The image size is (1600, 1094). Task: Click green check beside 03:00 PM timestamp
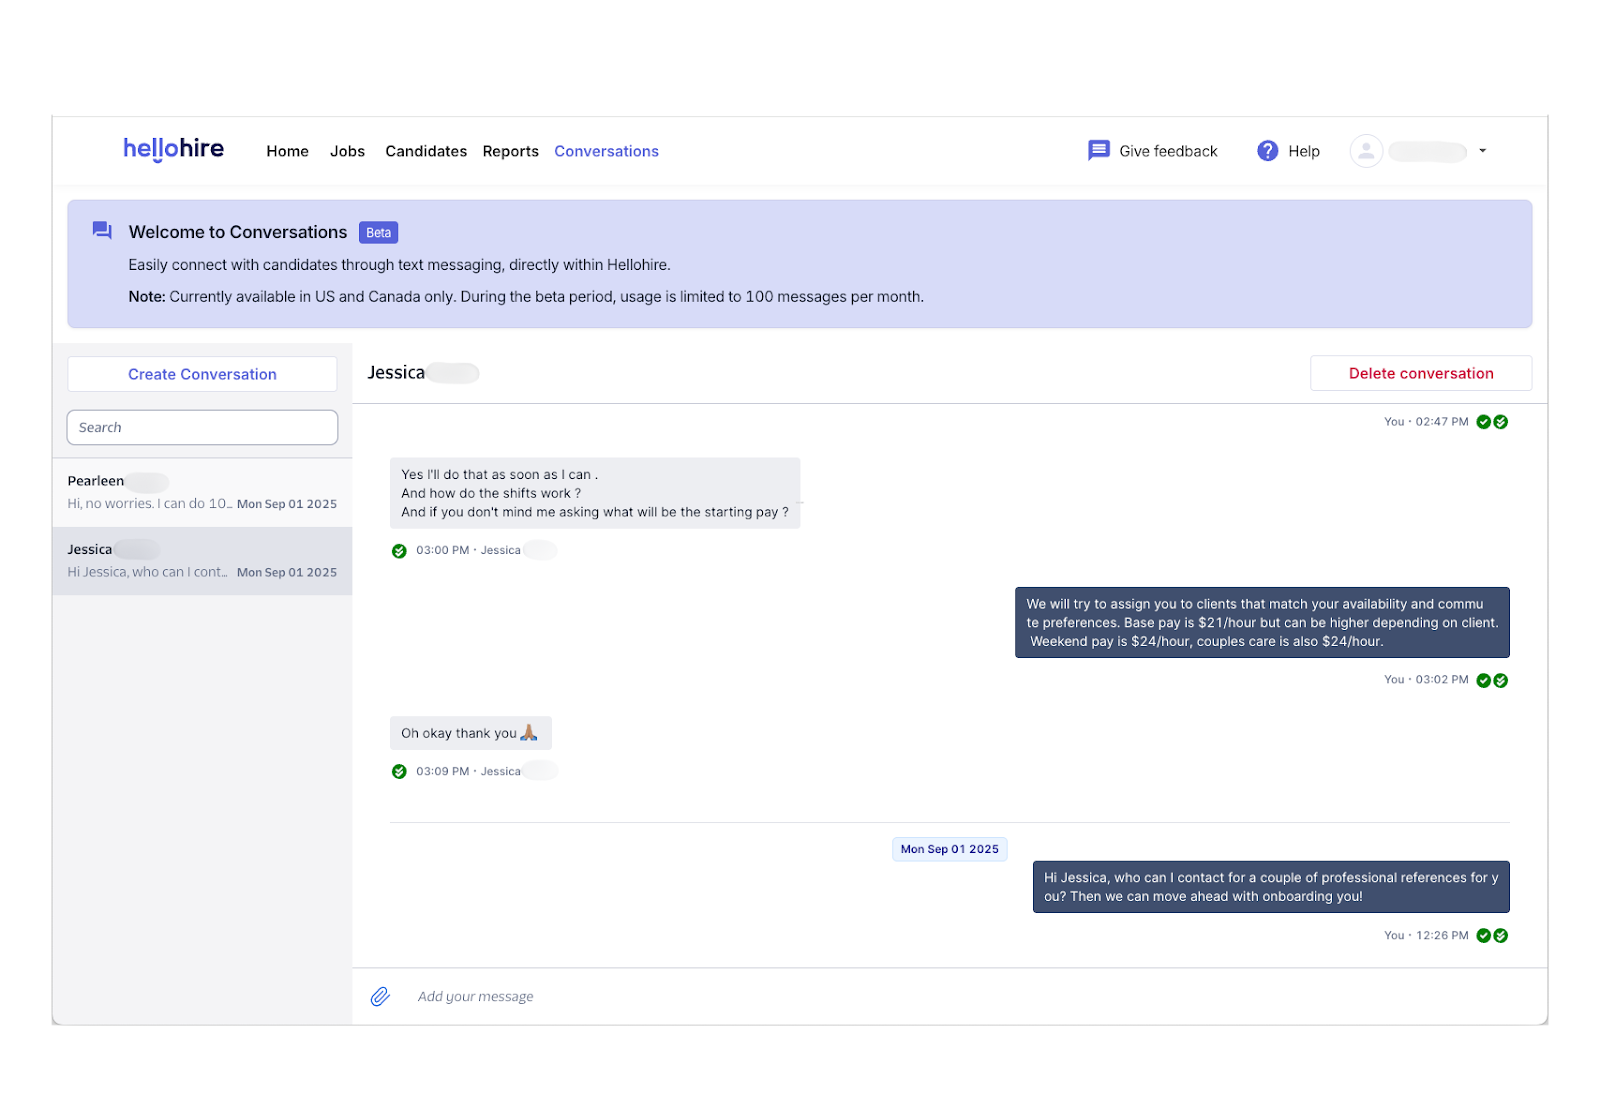[399, 551]
